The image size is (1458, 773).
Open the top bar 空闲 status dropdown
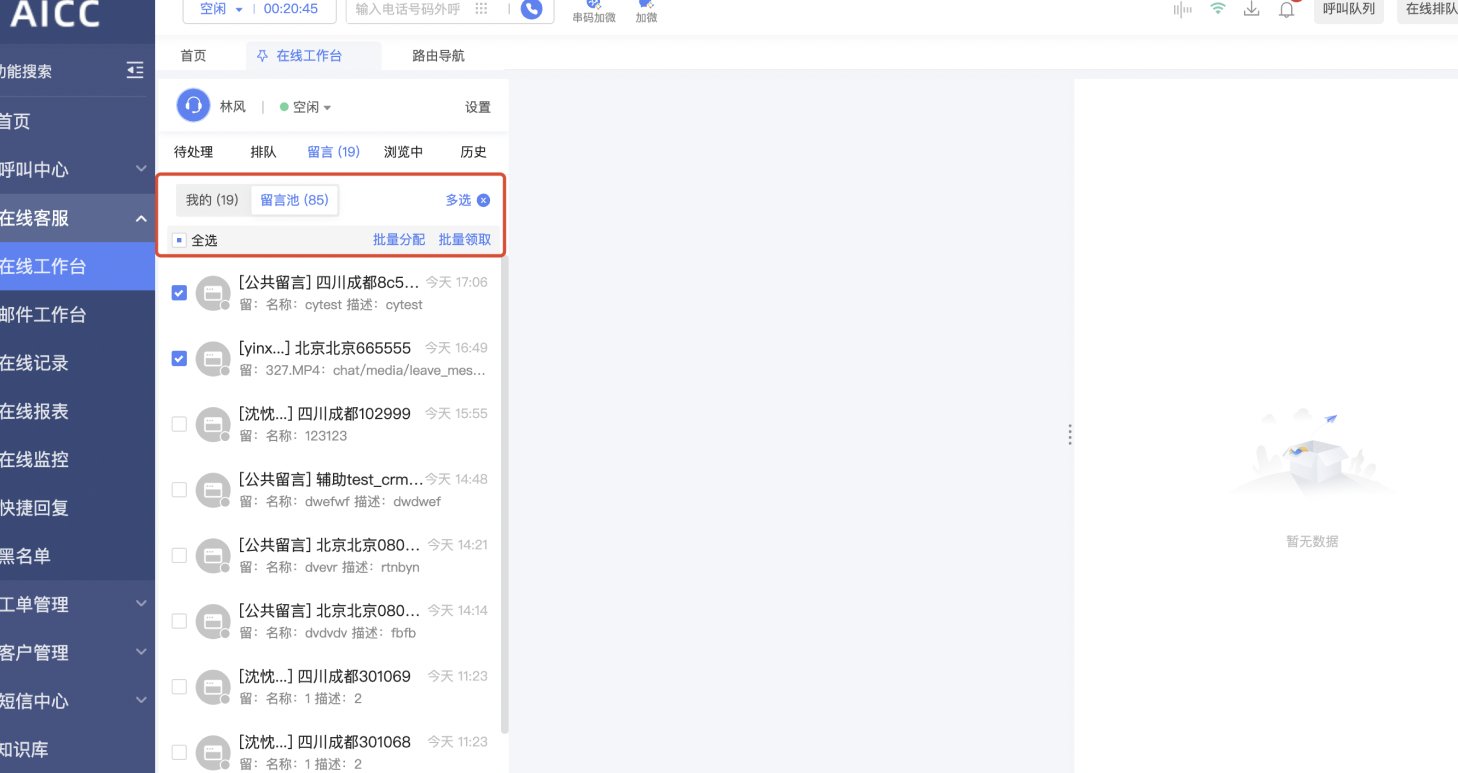click(220, 9)
